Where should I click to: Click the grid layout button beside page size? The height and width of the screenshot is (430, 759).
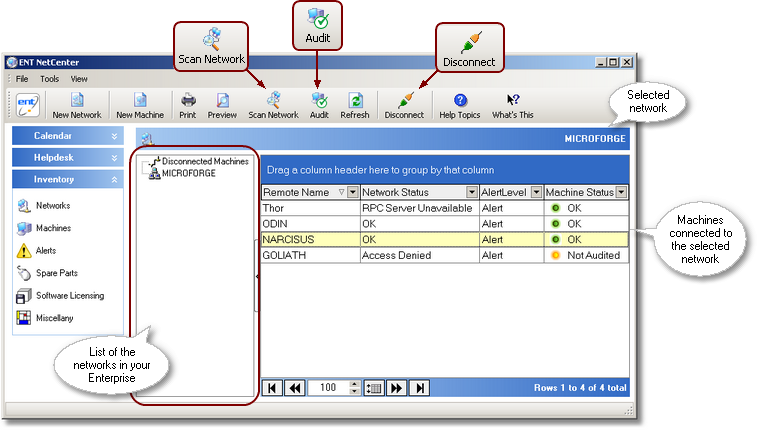[374, 388]
